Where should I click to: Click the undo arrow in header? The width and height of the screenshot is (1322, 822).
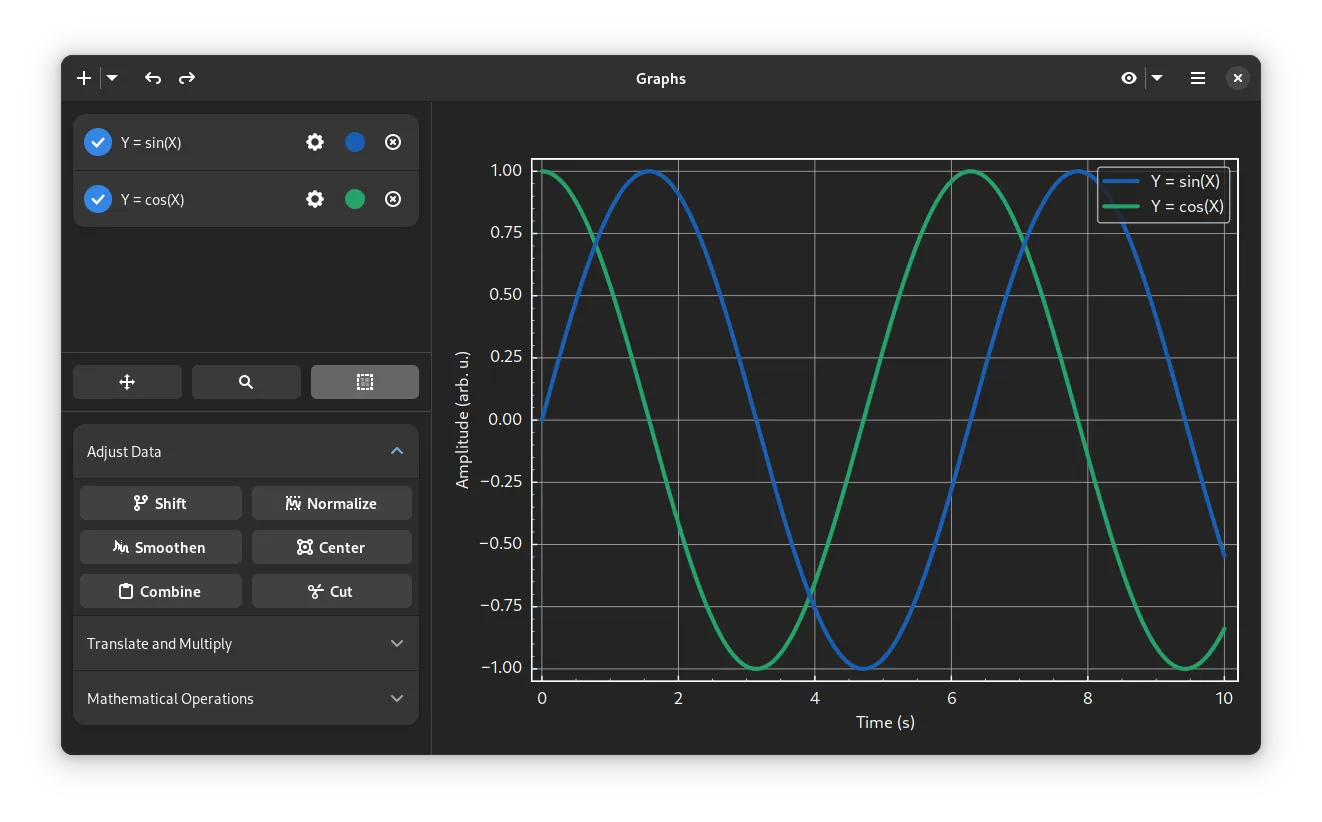[x=153, y=78]
